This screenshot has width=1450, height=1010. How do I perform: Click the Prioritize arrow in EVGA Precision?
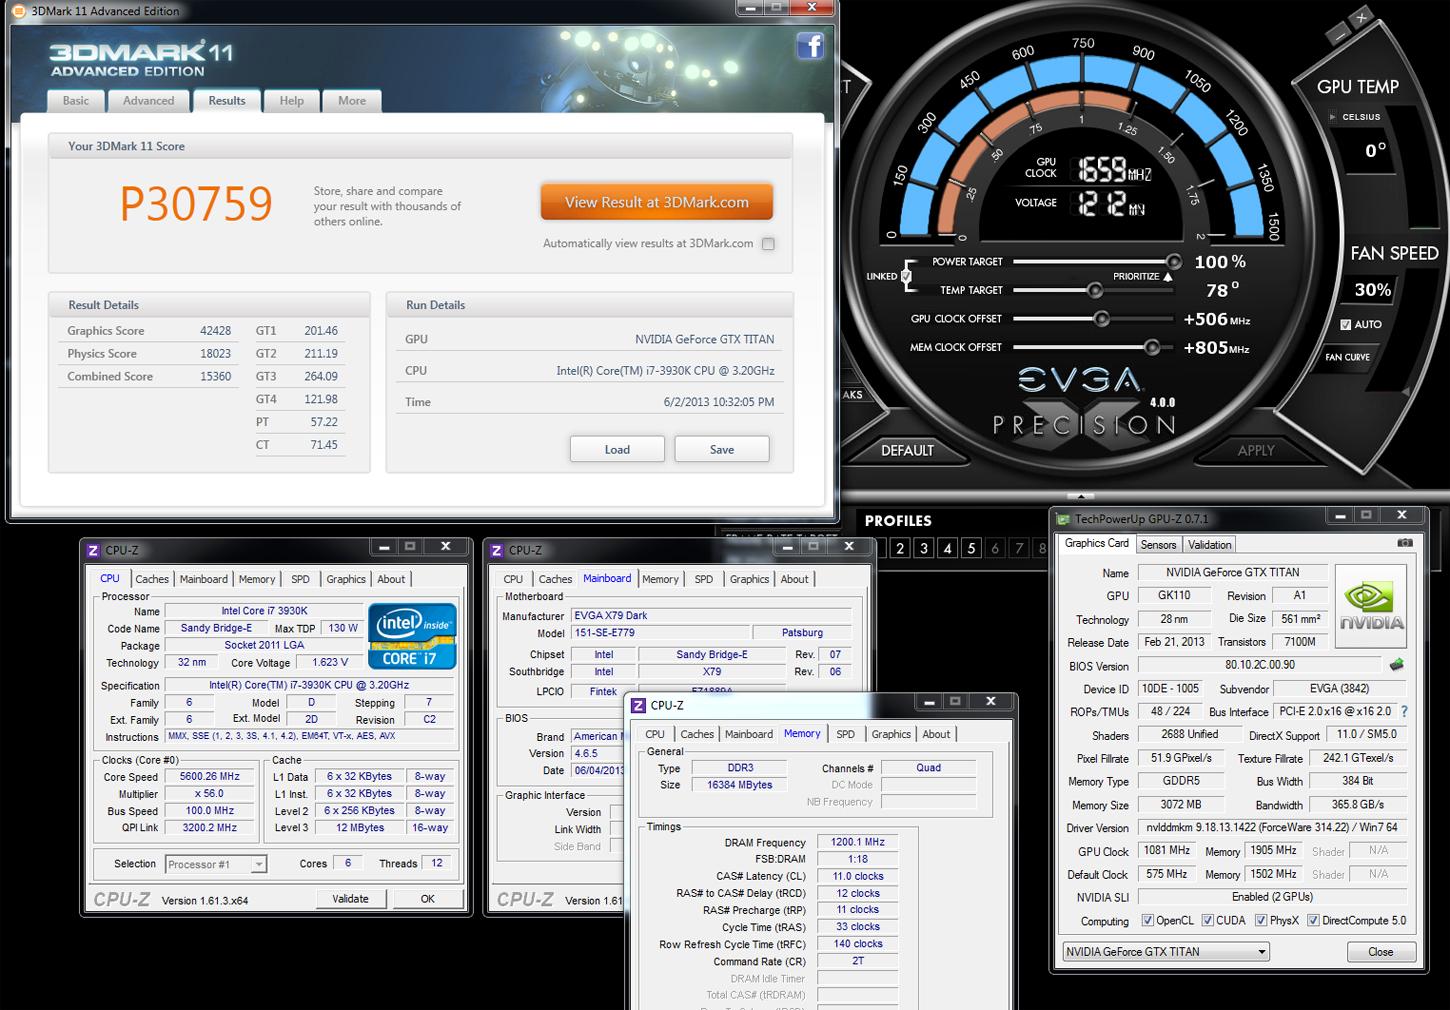pos(1167,277)
